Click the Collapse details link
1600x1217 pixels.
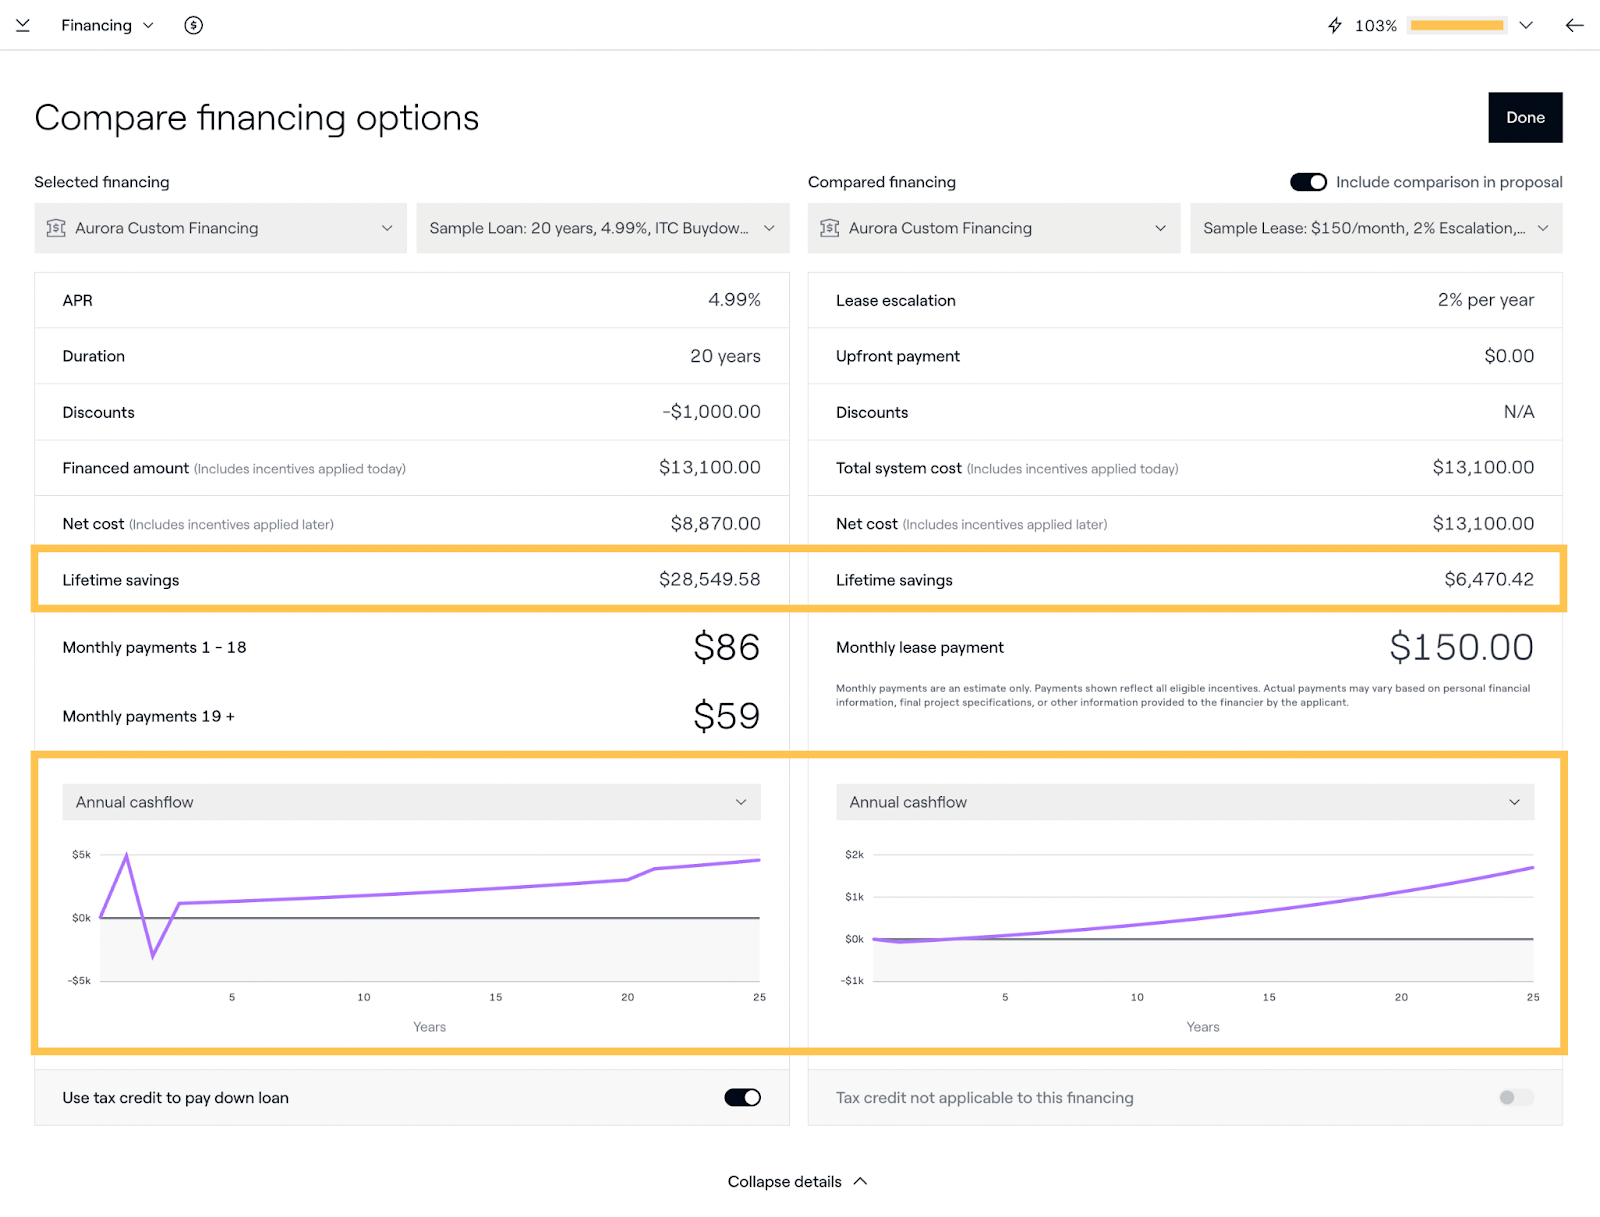pyautogui.click(x=784, y=1181)
